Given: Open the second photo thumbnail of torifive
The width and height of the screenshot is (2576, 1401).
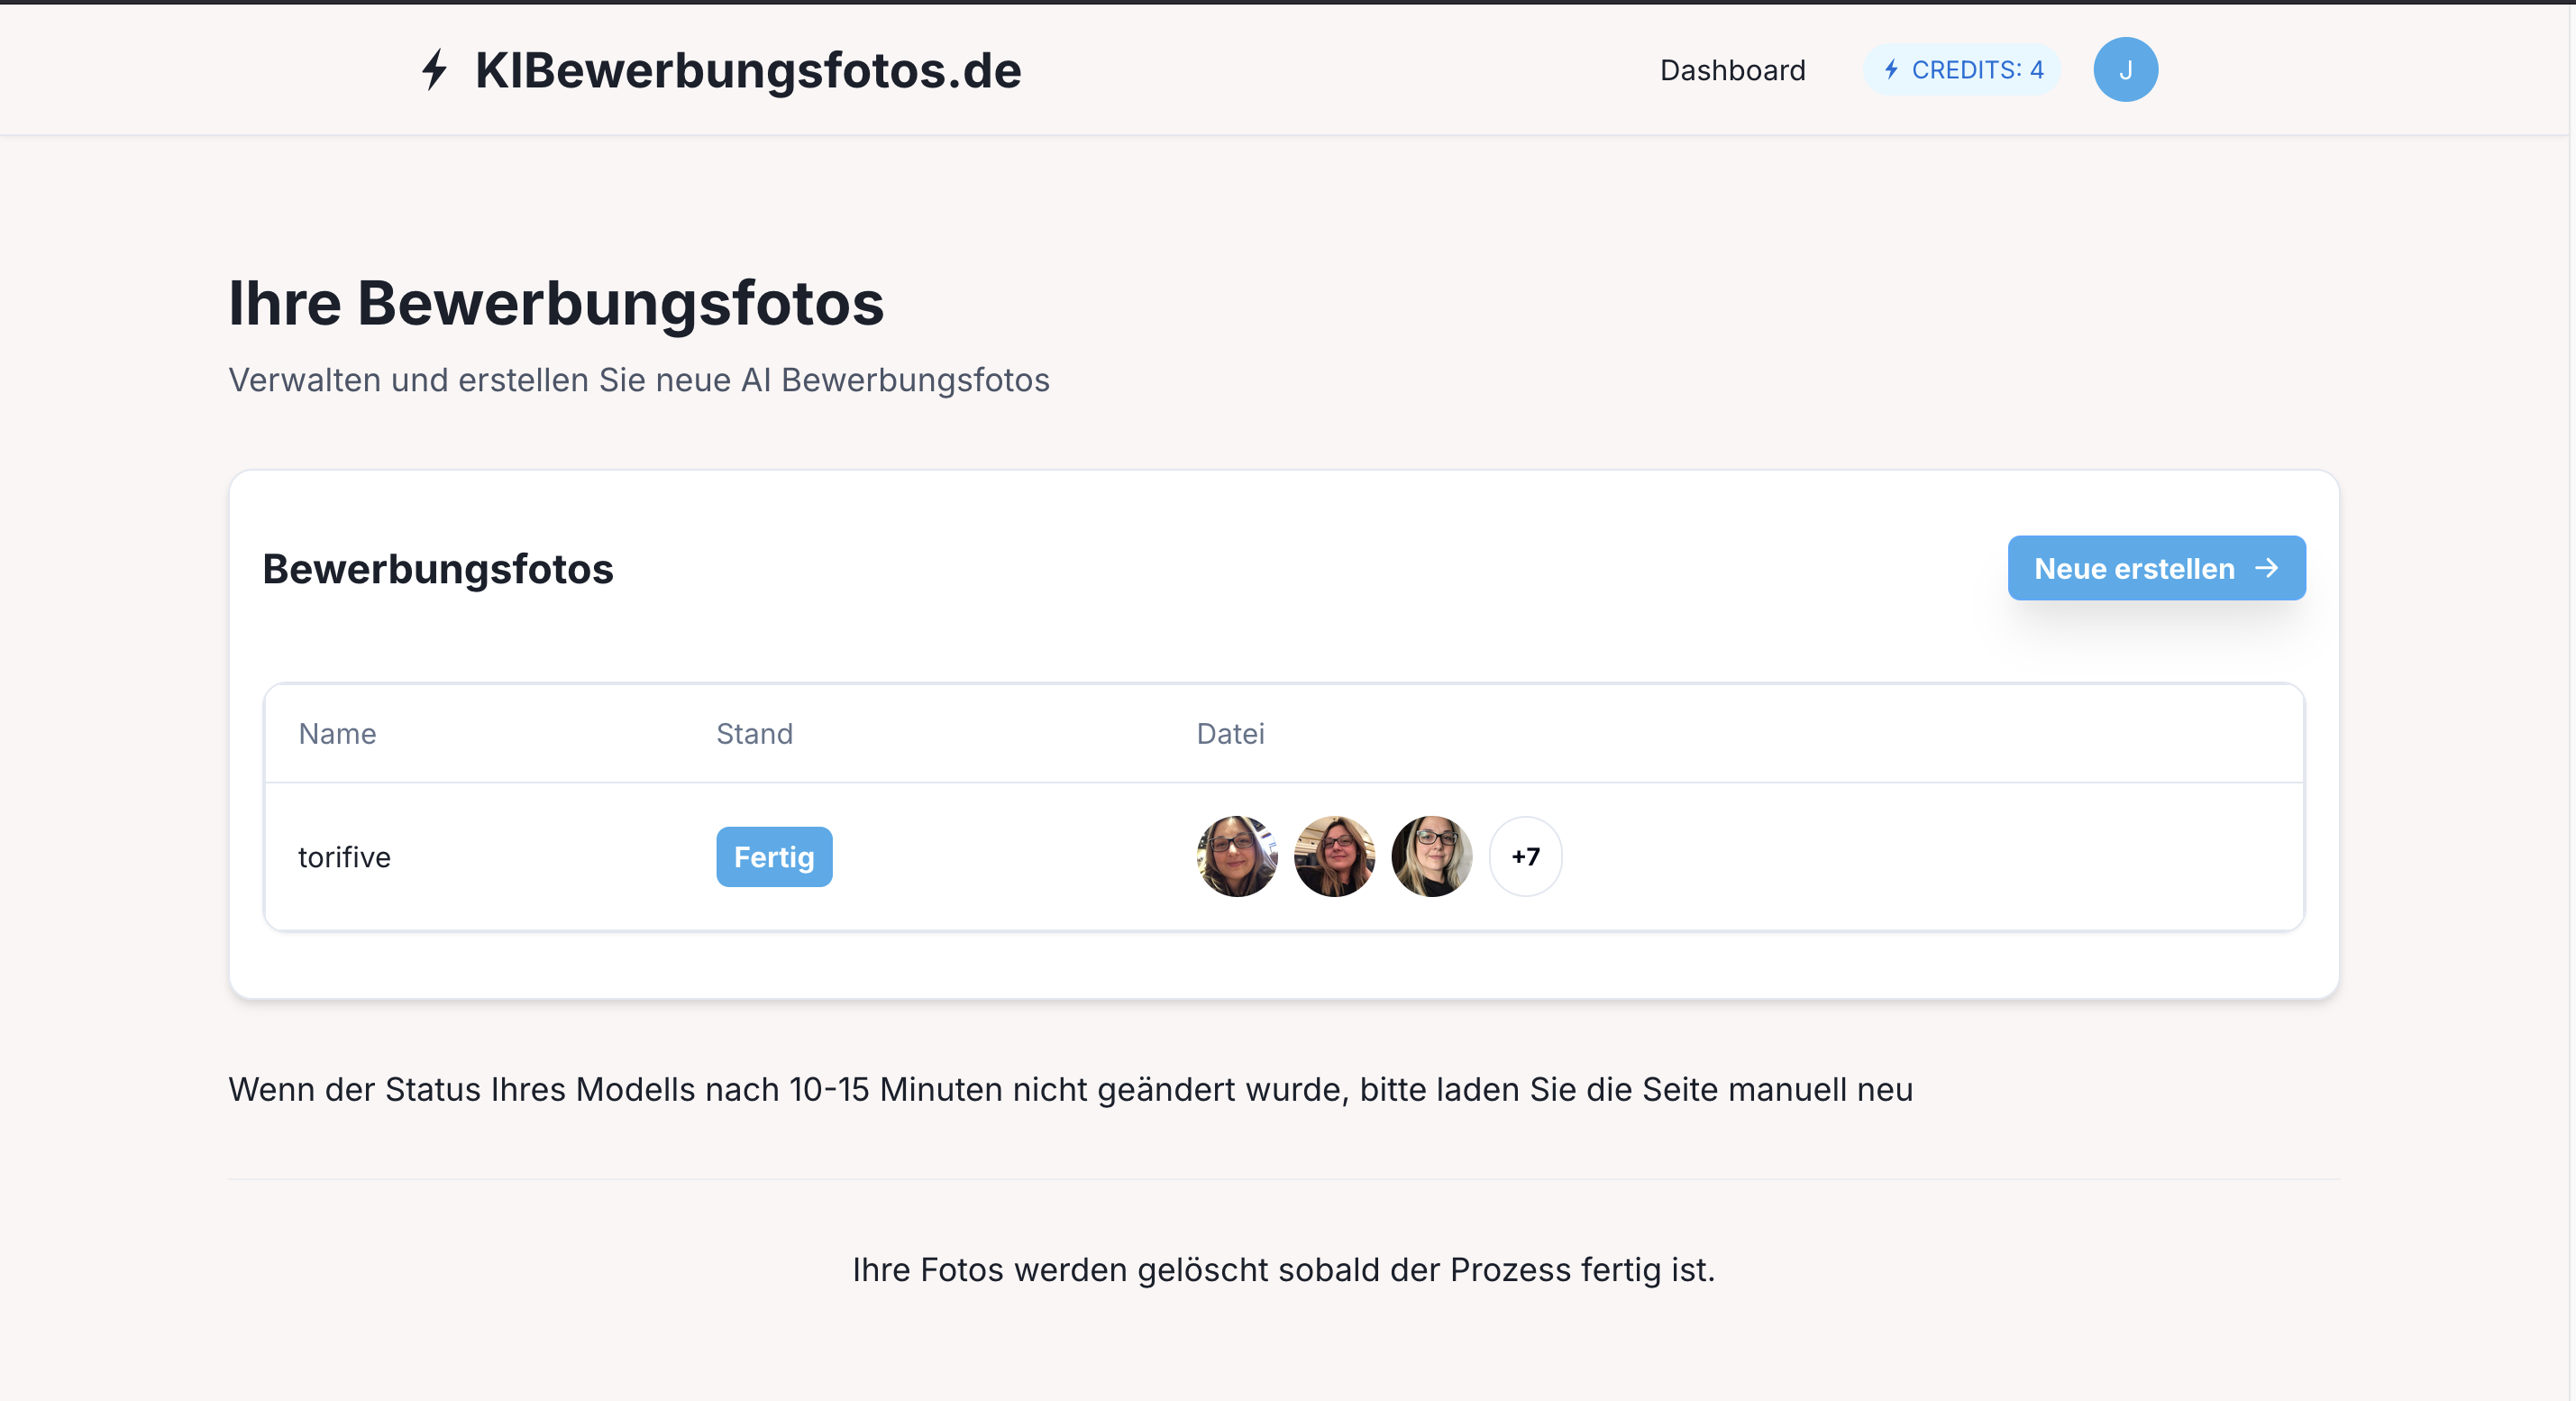Looking at the screenshot, I should tap(1334, 856).
